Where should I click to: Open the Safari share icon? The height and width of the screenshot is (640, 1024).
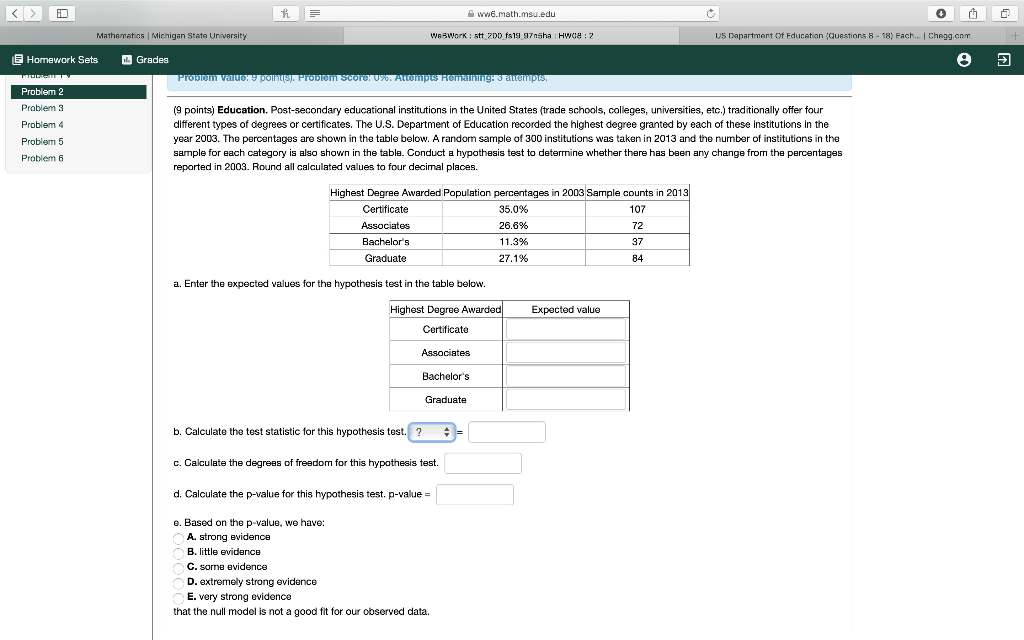pos(971,13)
